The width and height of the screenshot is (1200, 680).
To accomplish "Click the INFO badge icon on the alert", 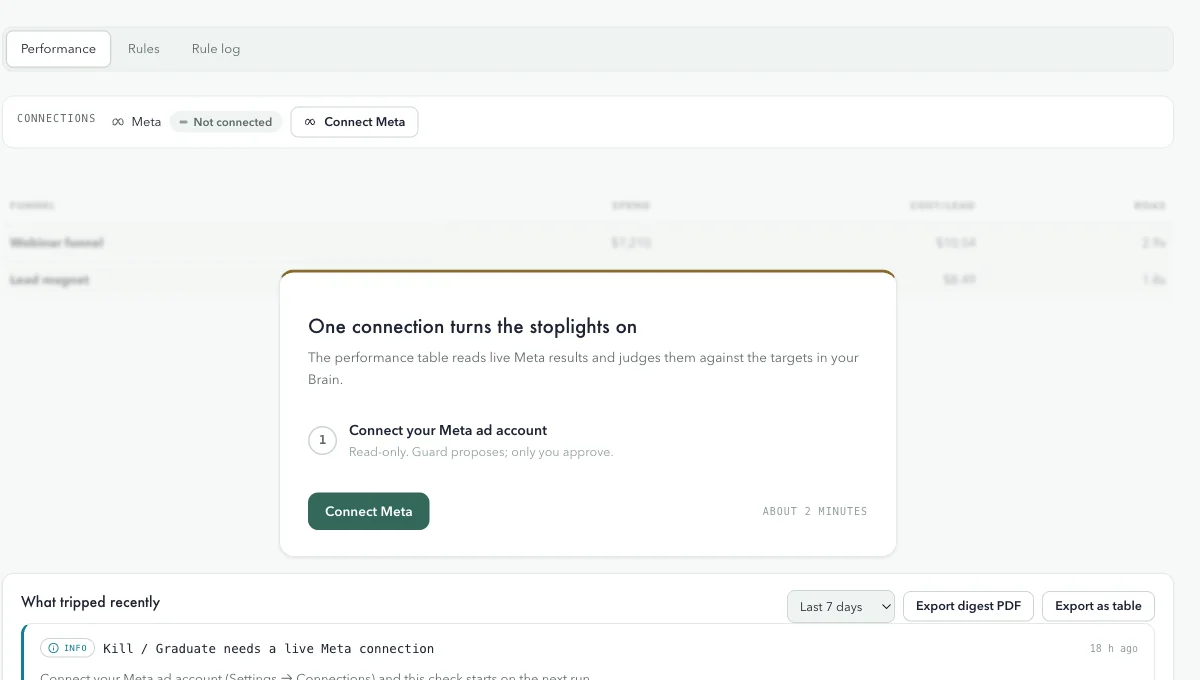I will pos(53,648).
